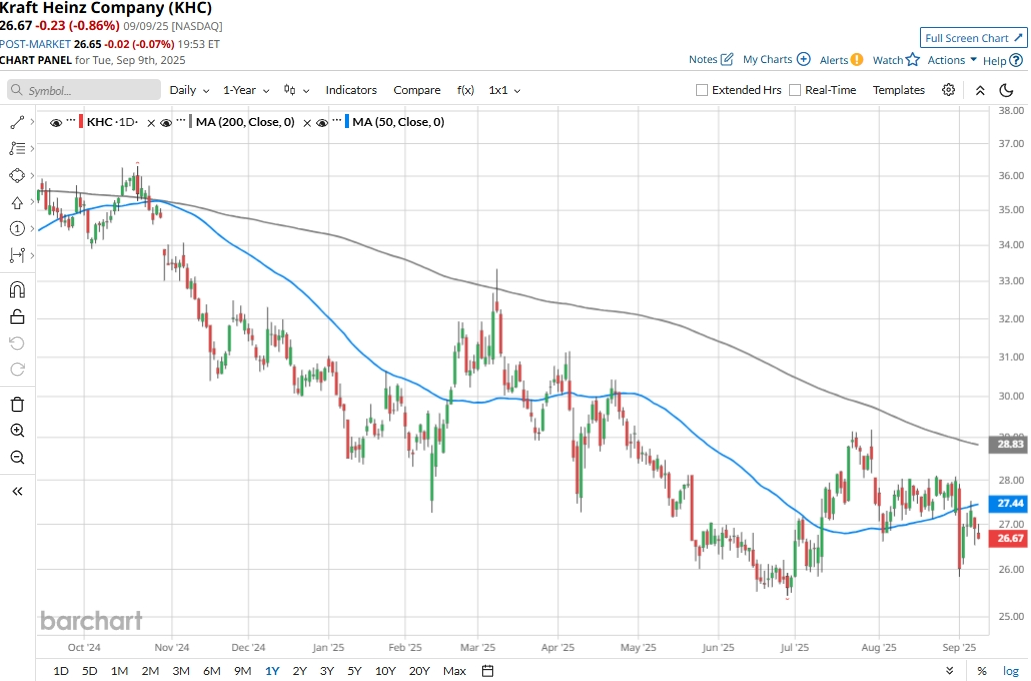The image size is (1031, 681).
Task: Click the redo arrow in left toolbar
Action: [17, 369]
